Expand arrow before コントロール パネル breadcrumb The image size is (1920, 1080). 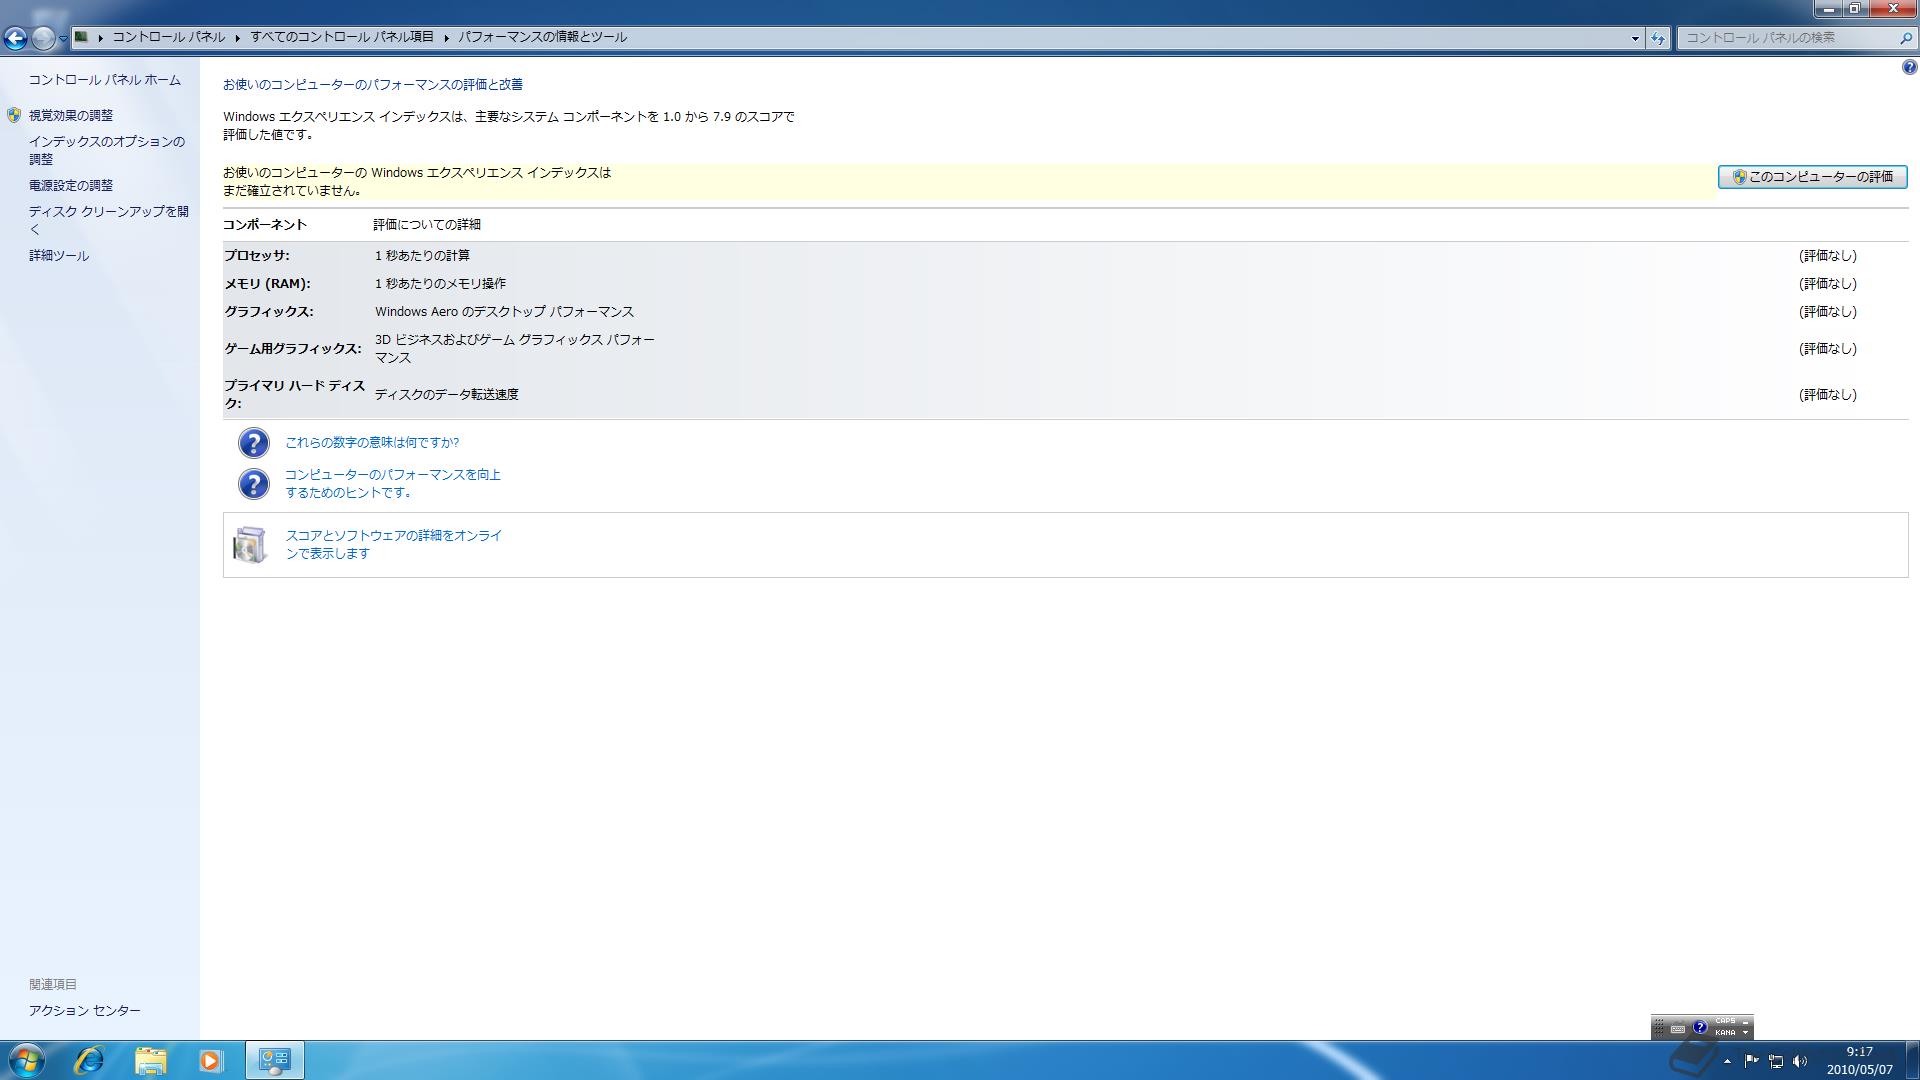pyautogui.click(x=101, y=38)
